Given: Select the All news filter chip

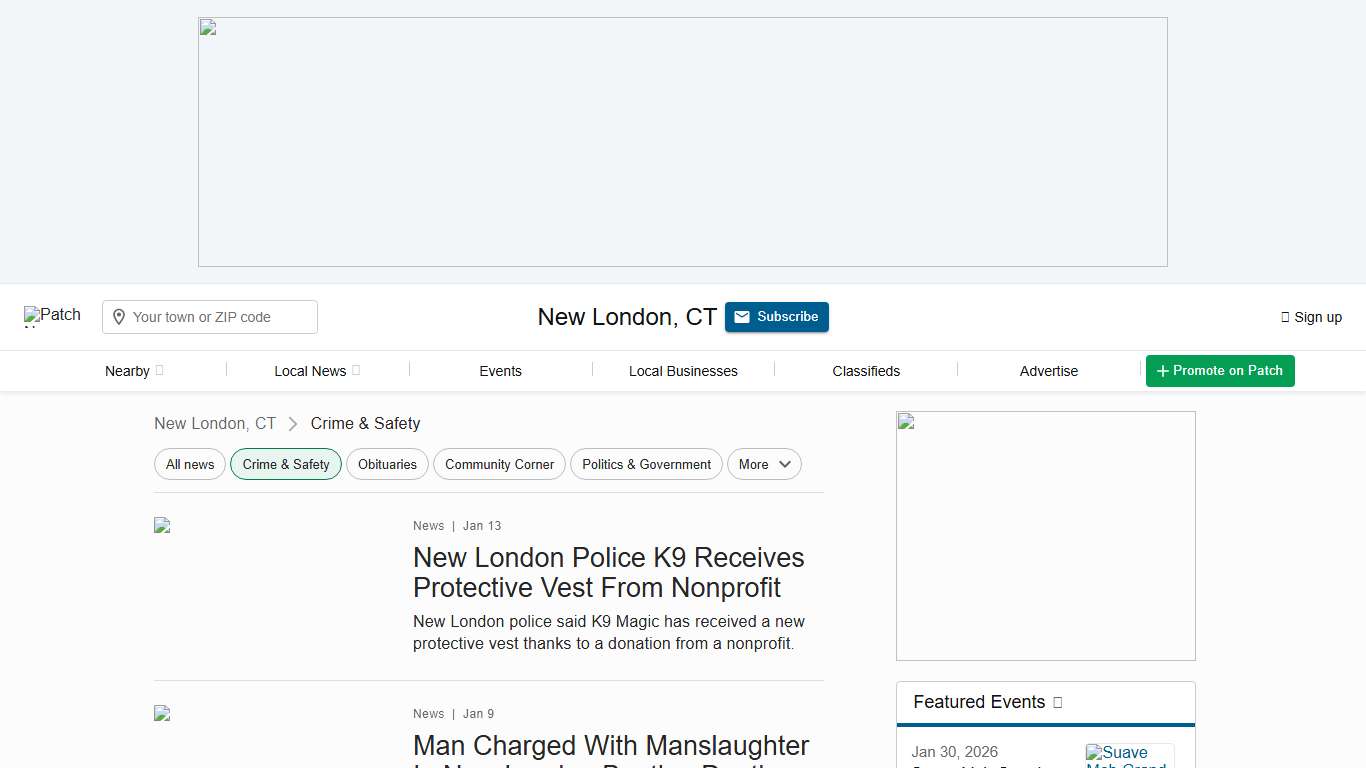Looking at the screenshot, I should coord(190,464).
